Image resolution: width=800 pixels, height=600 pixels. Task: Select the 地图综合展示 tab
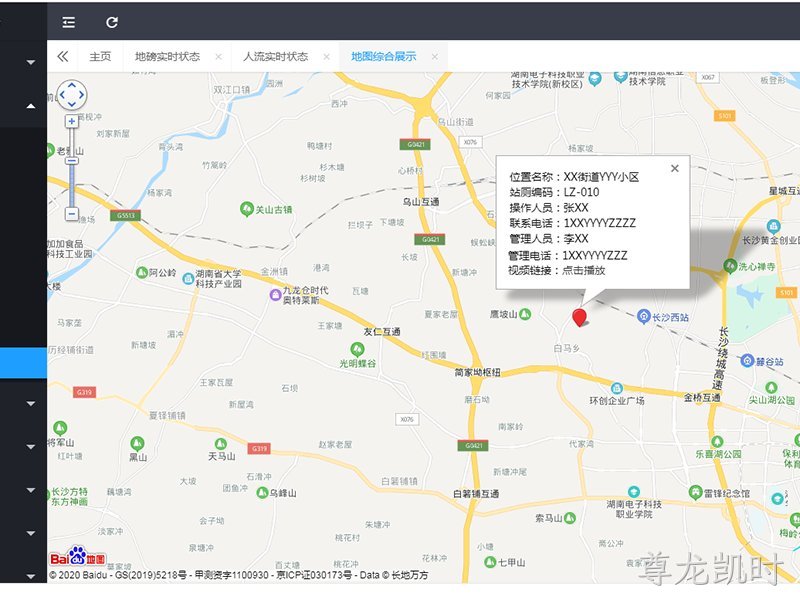point(384,56)
